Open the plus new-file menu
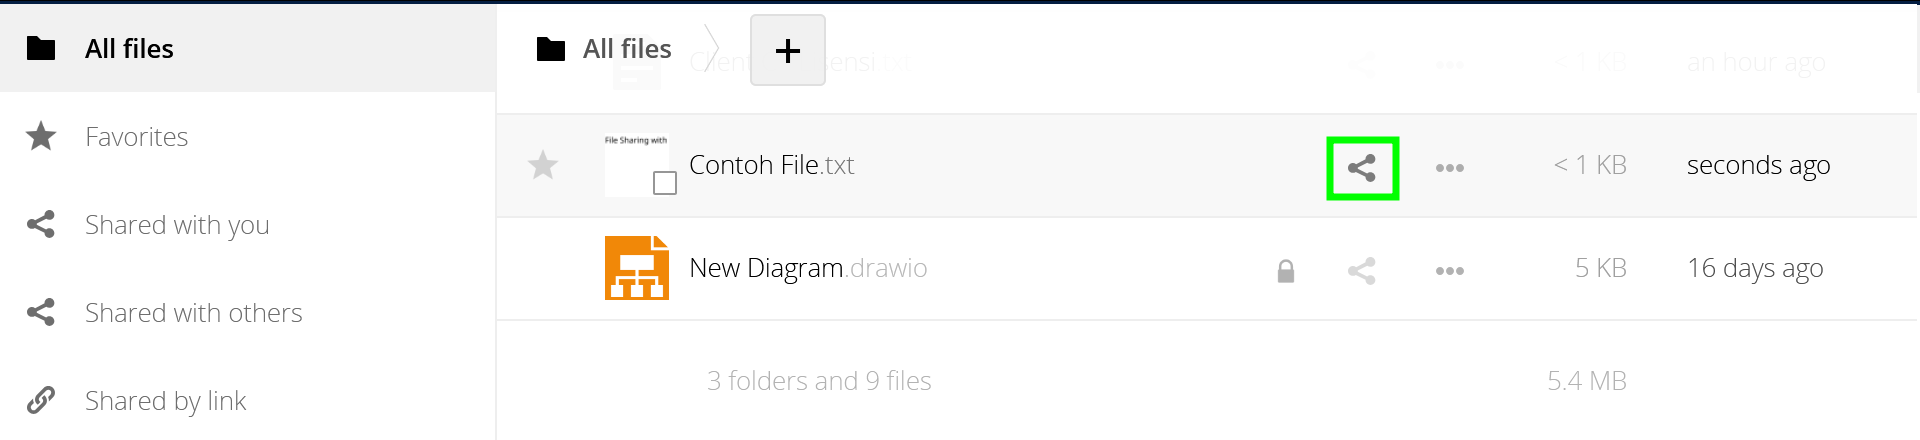Screen dimensions: 1920x440 [787, 50]
